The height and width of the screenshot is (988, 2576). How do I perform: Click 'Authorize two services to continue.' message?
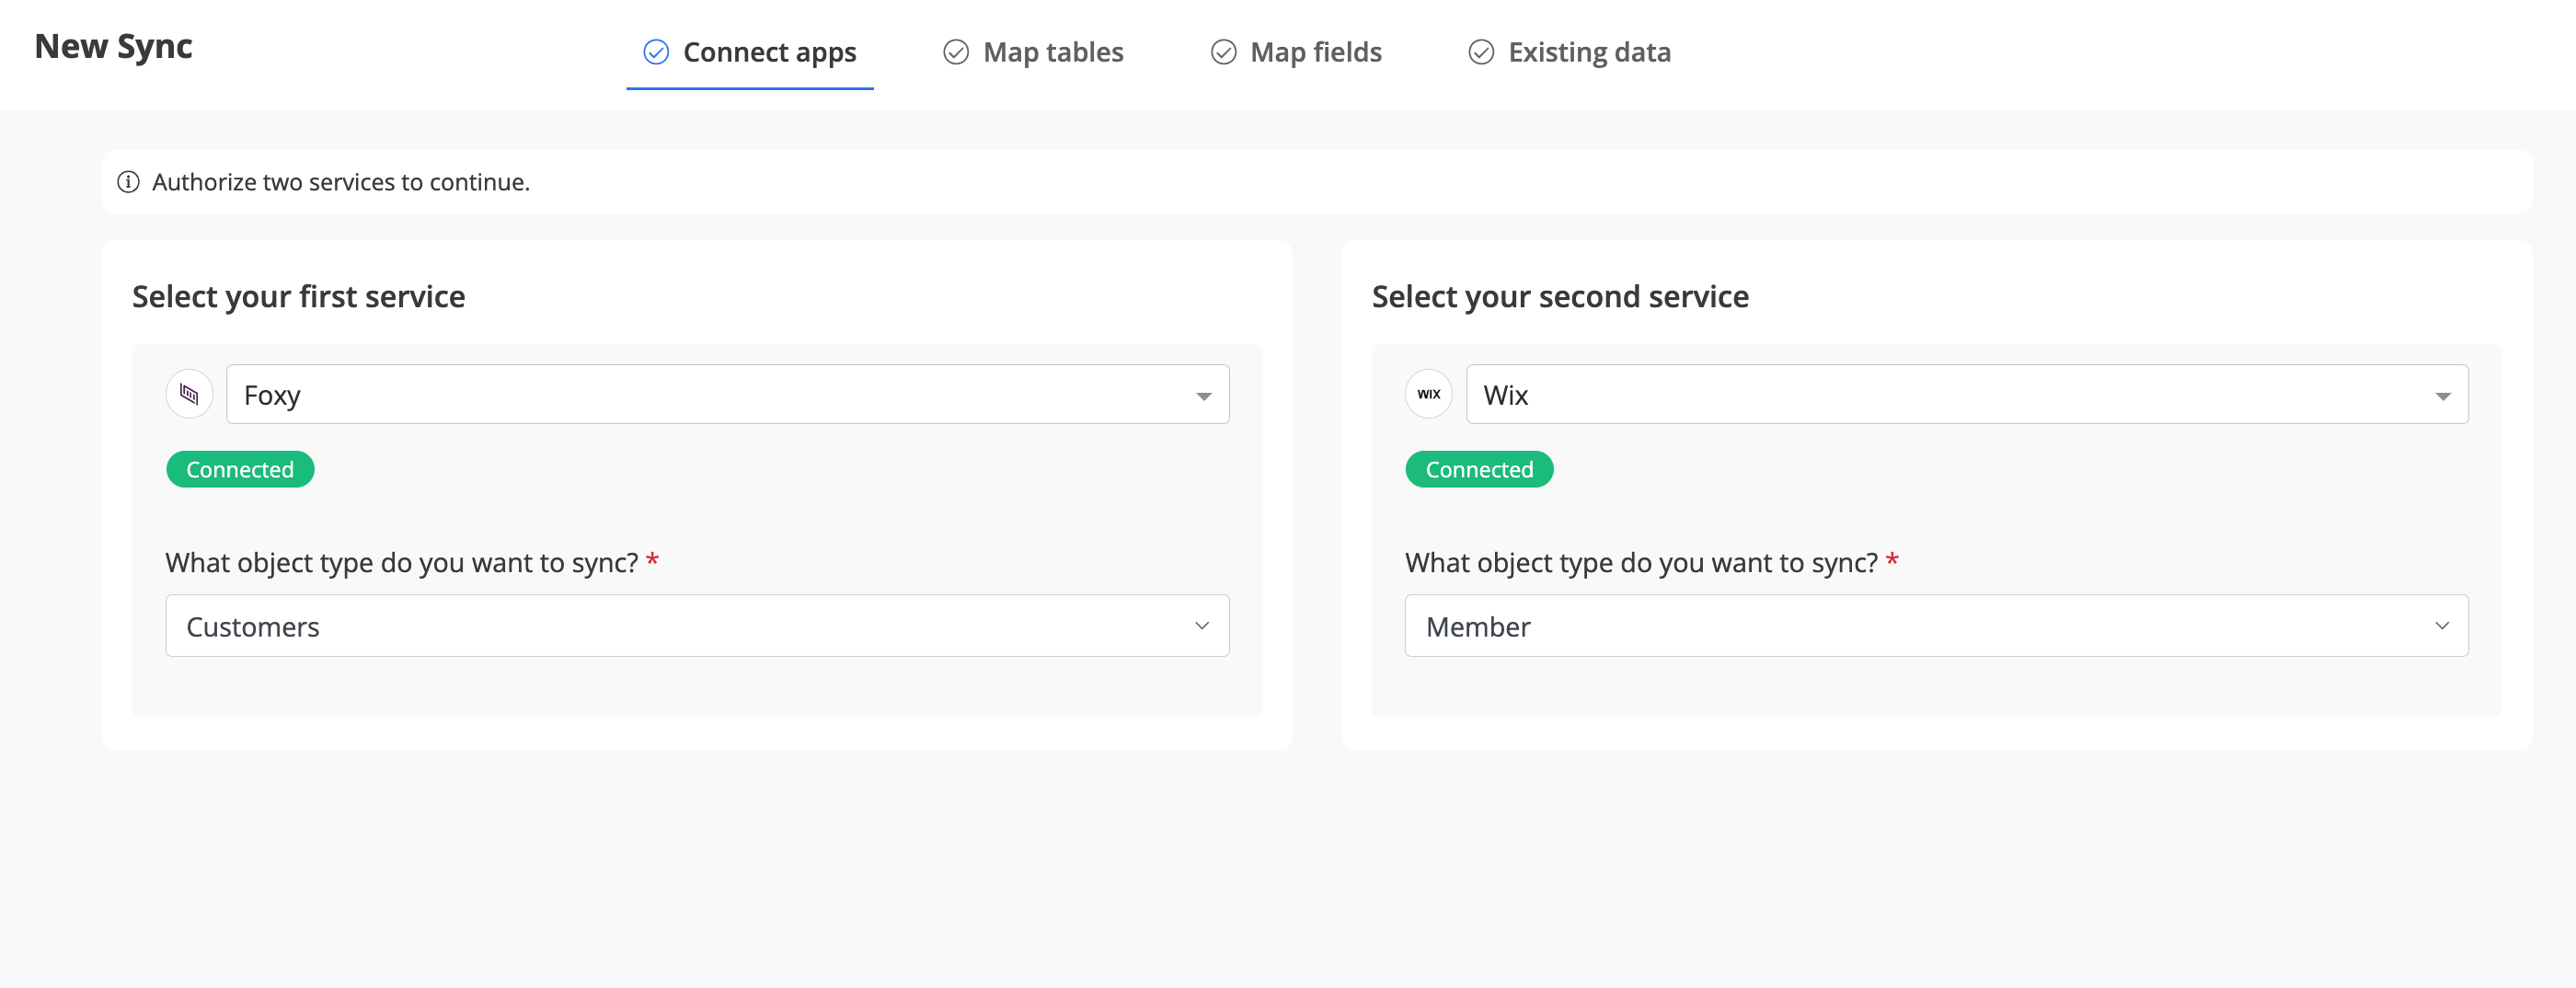[341, 182]
